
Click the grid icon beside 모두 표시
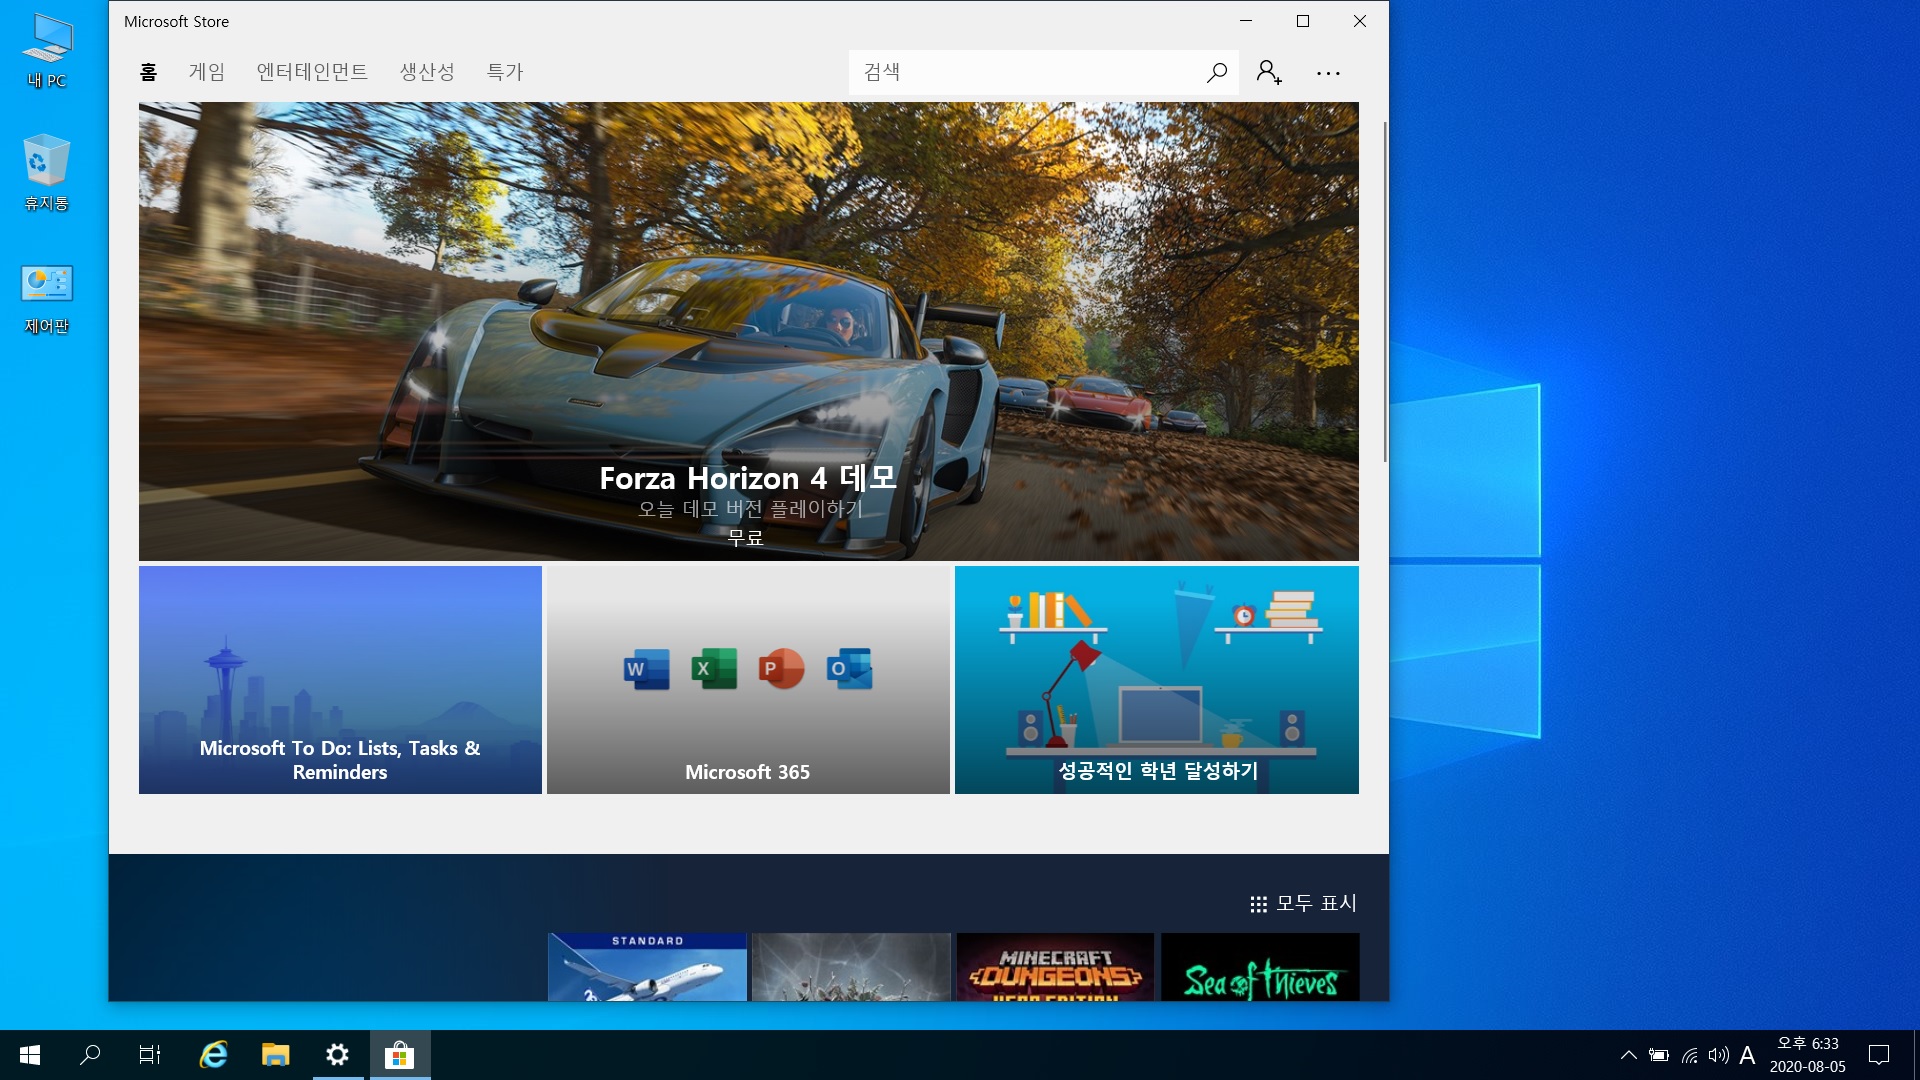click(1258, 904)
